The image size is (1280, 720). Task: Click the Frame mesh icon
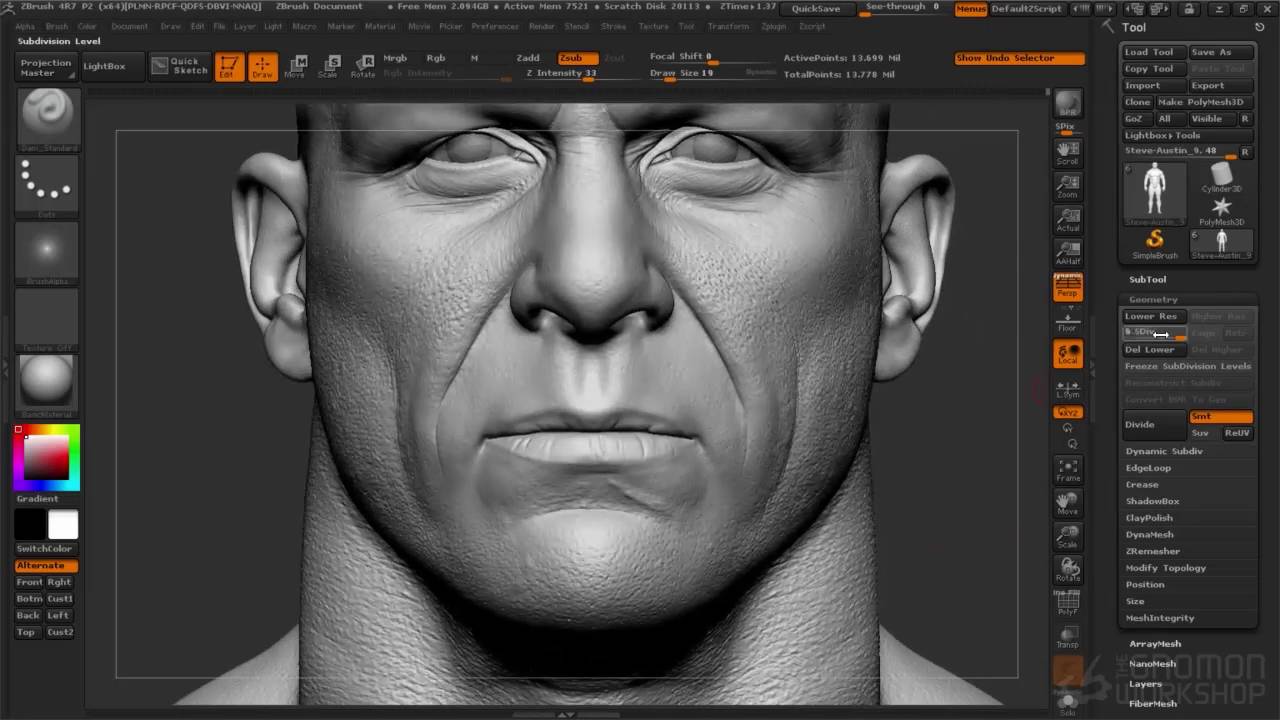click(1068, 470)
